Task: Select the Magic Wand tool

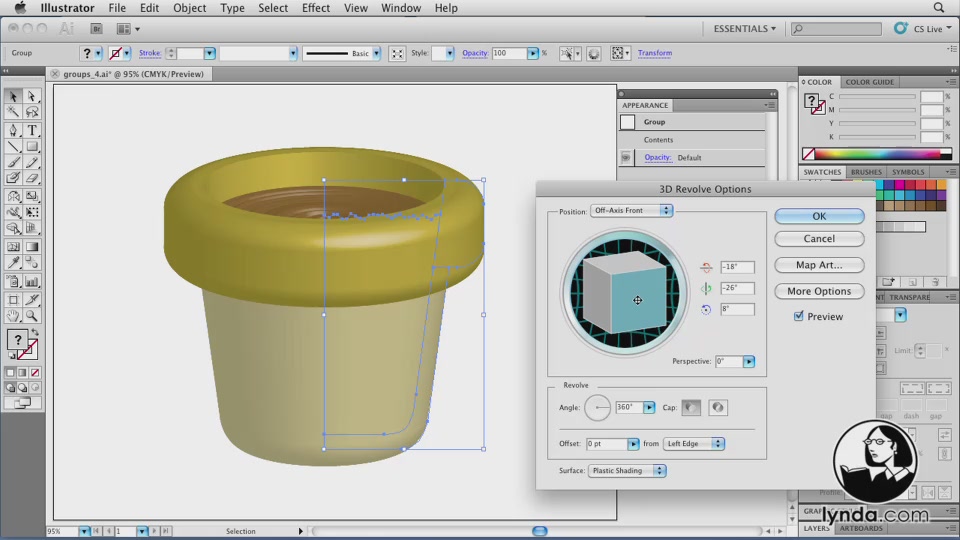Action: 13,112
